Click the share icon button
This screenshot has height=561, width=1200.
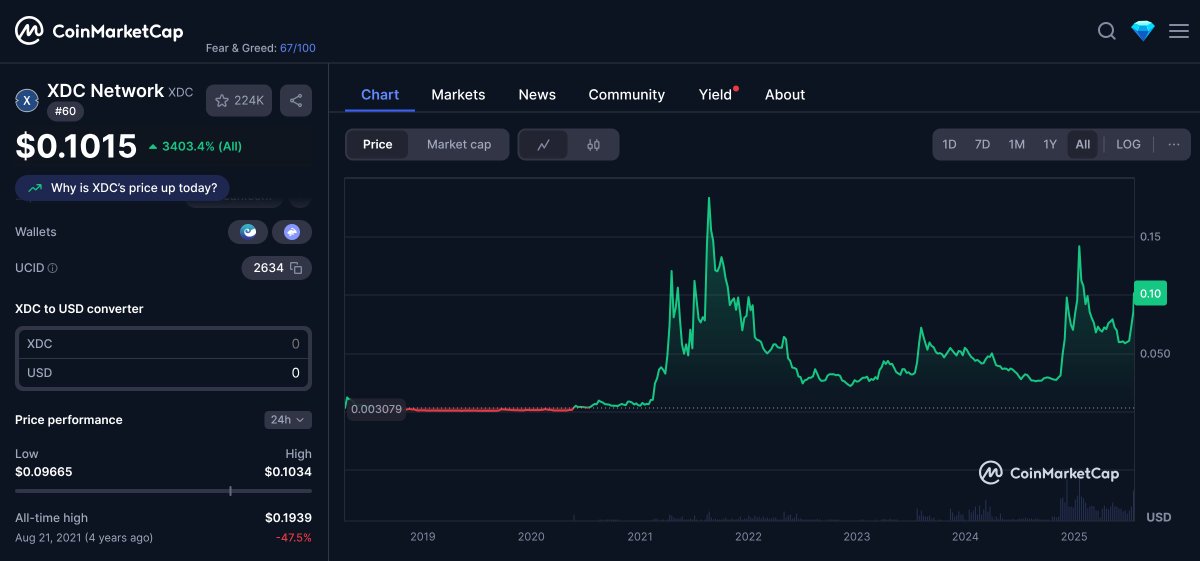(x=295, y=100)
